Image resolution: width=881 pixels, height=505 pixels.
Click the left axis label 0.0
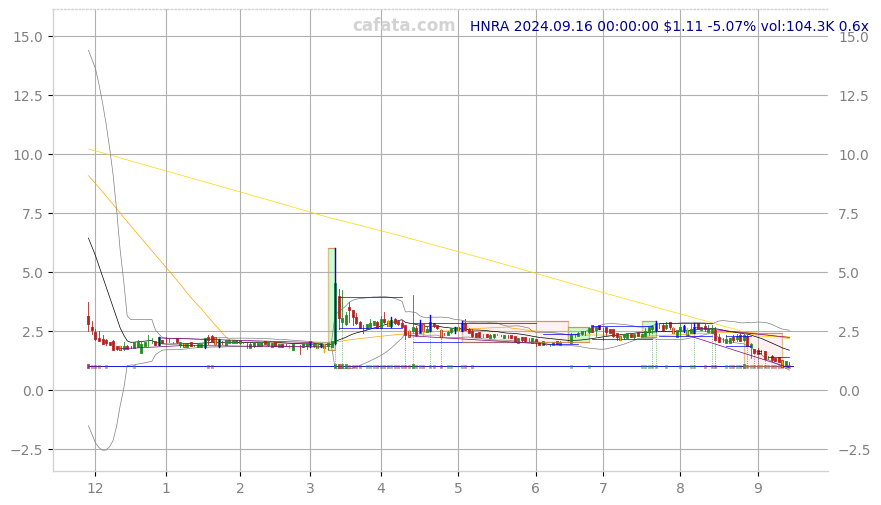[31, 391]
